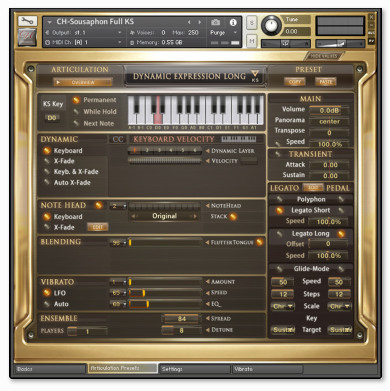Click the camera snapshot icon
The width and height of the screenshot is (390, 391).
[x=215, y=22]
